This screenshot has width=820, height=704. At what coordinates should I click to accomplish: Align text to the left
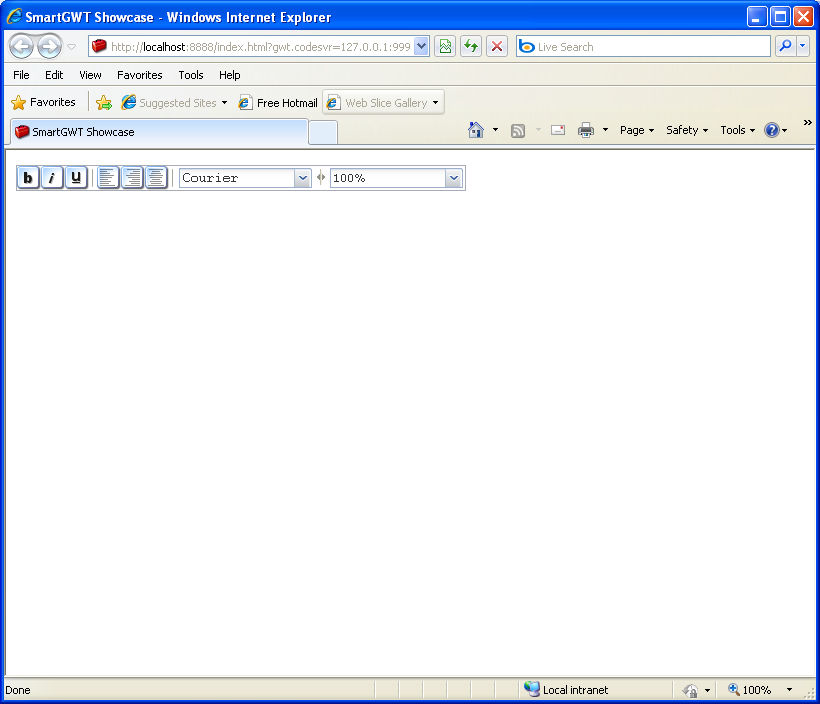(108, 178)
